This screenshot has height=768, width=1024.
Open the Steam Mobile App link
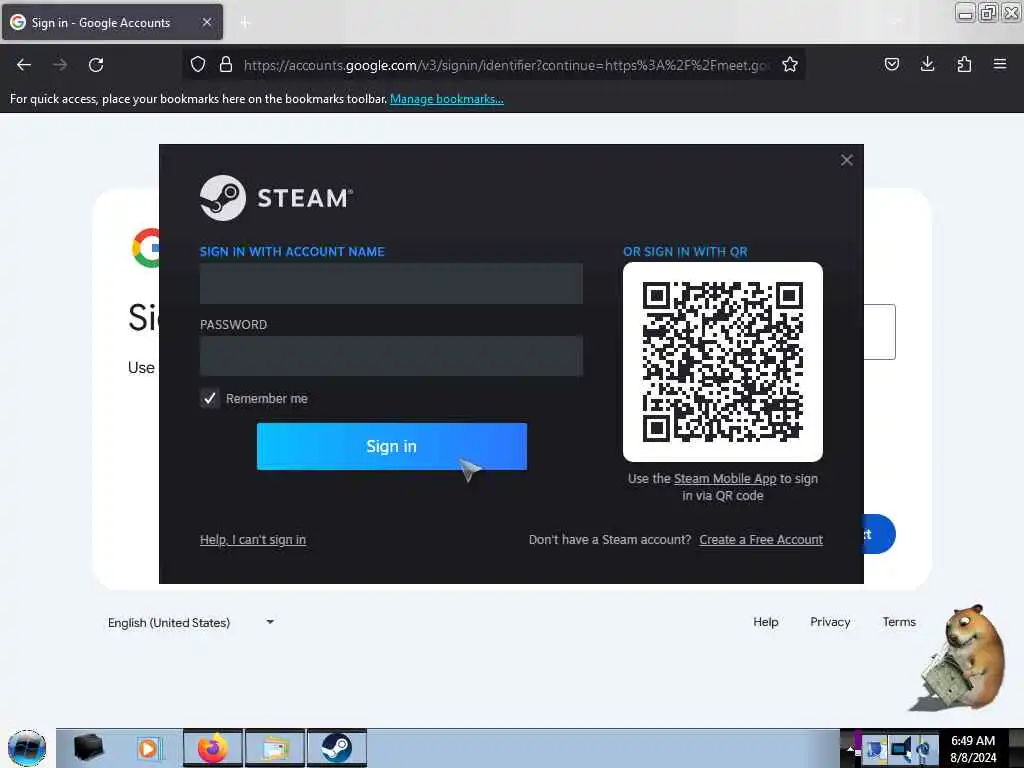[725, 479]
